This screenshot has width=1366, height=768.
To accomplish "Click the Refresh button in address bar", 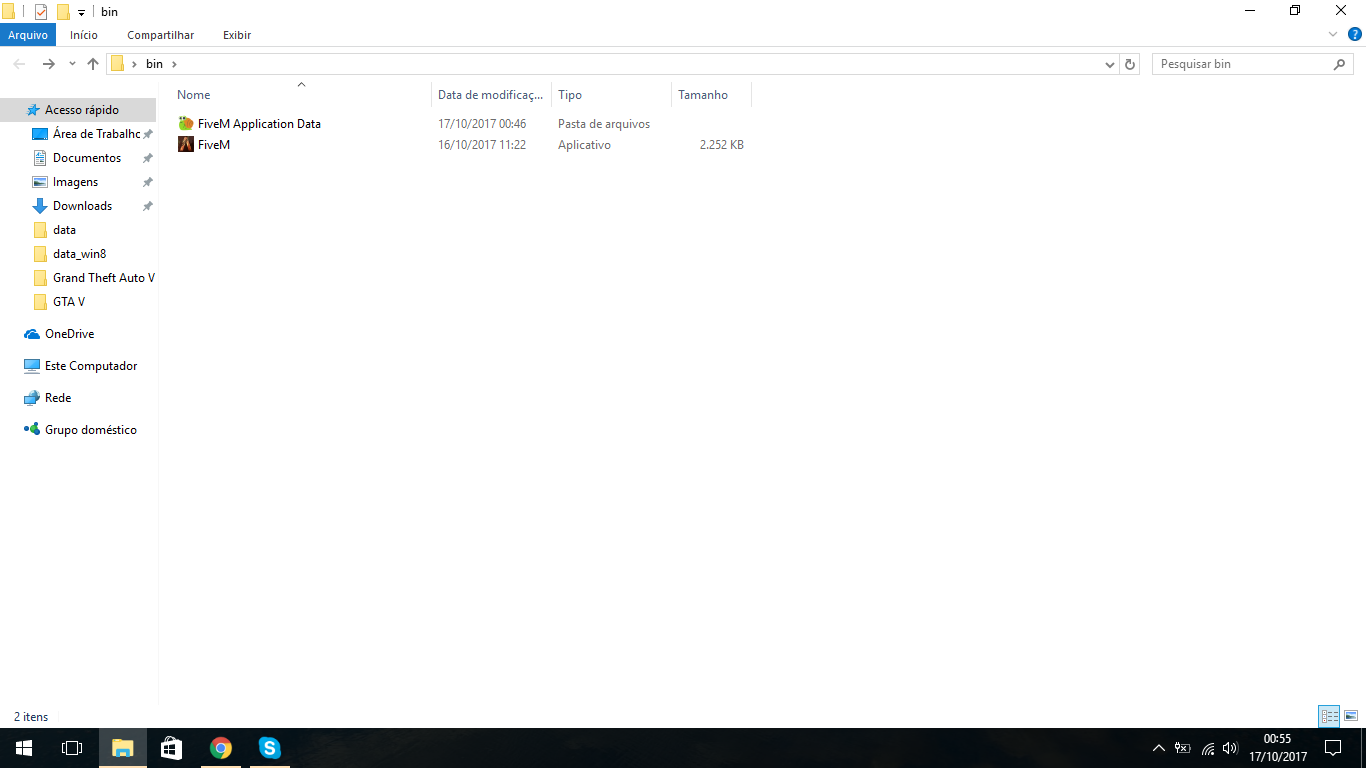I will pos(1131,64).
